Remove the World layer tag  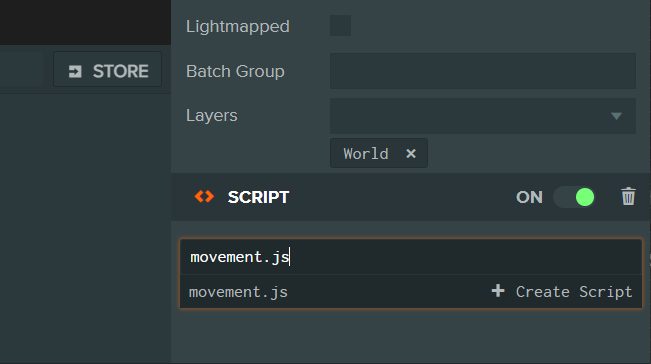pos(411,154)
